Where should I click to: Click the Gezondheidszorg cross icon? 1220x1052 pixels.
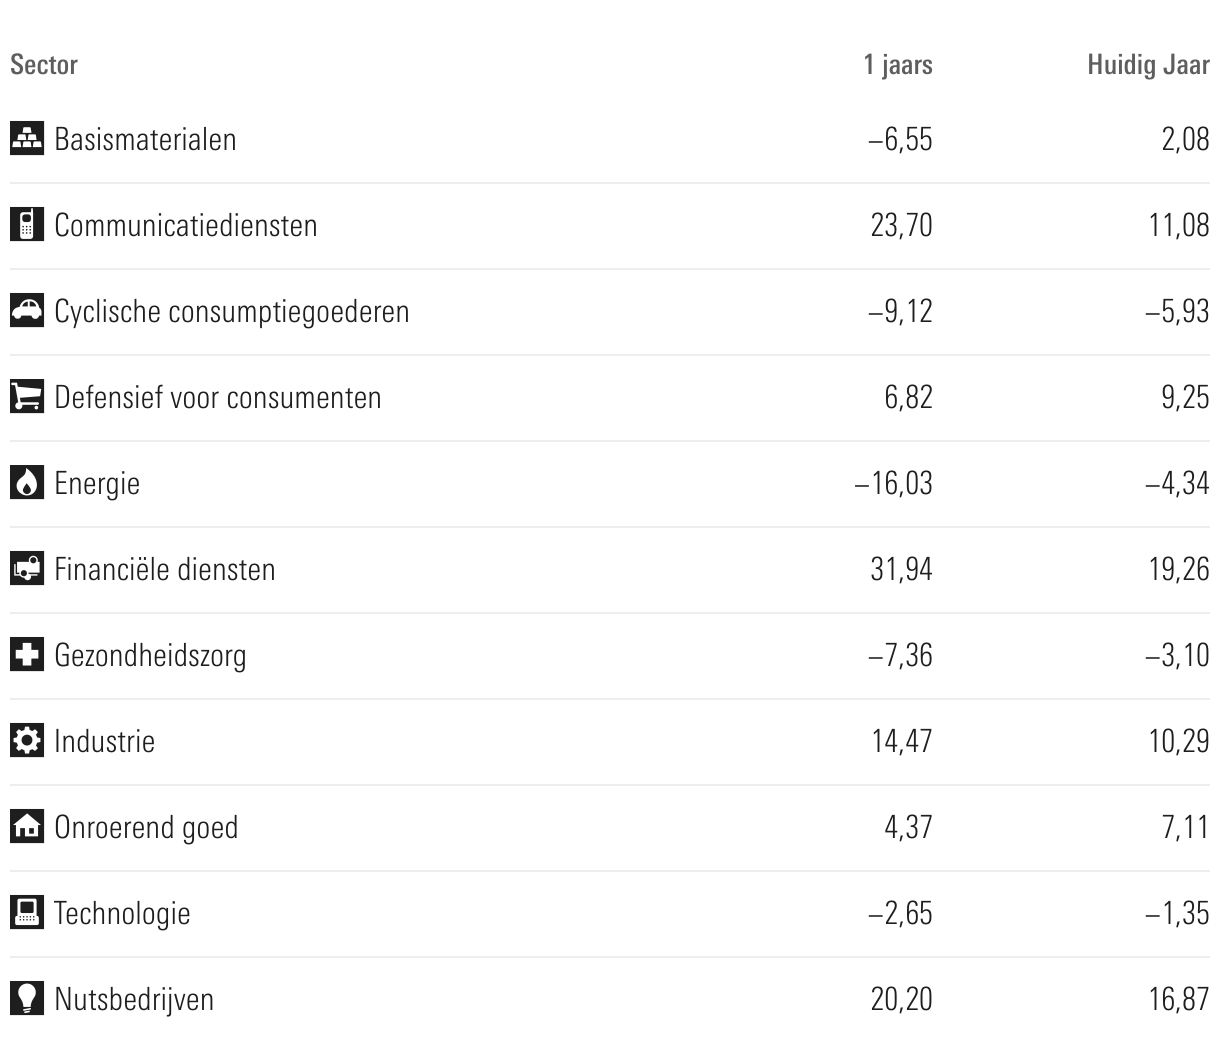pyautogui.click(x=27, y=655)
